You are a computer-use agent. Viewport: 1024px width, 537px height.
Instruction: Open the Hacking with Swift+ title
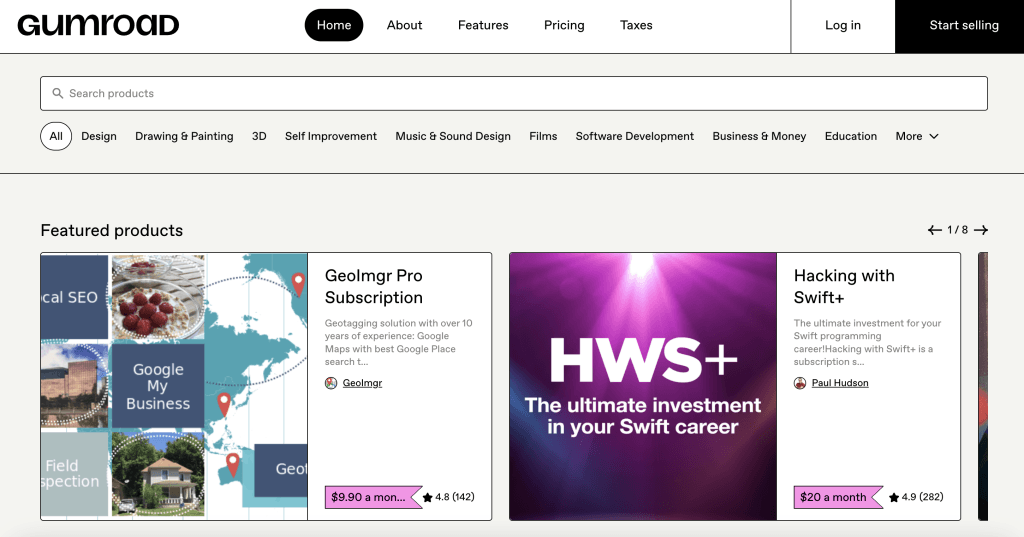click(x=844, y=286)
